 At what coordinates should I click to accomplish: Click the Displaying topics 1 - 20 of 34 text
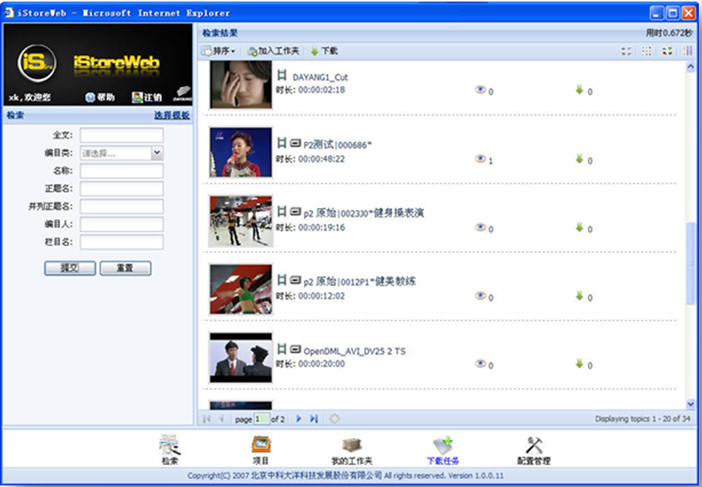643,419
